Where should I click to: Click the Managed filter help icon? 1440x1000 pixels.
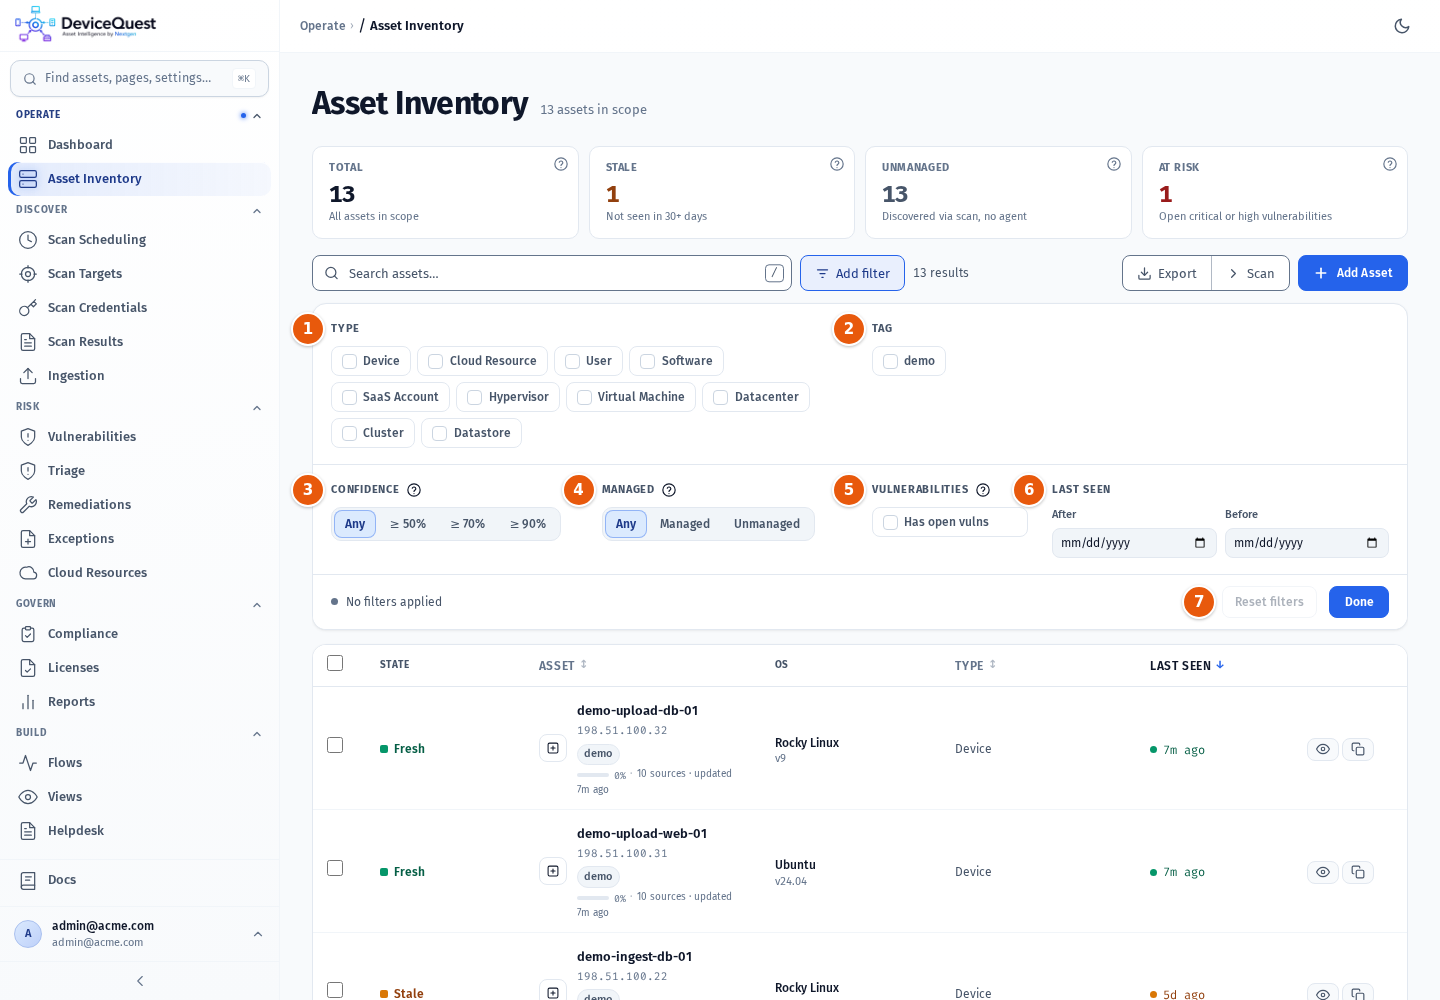click(670, 490)
